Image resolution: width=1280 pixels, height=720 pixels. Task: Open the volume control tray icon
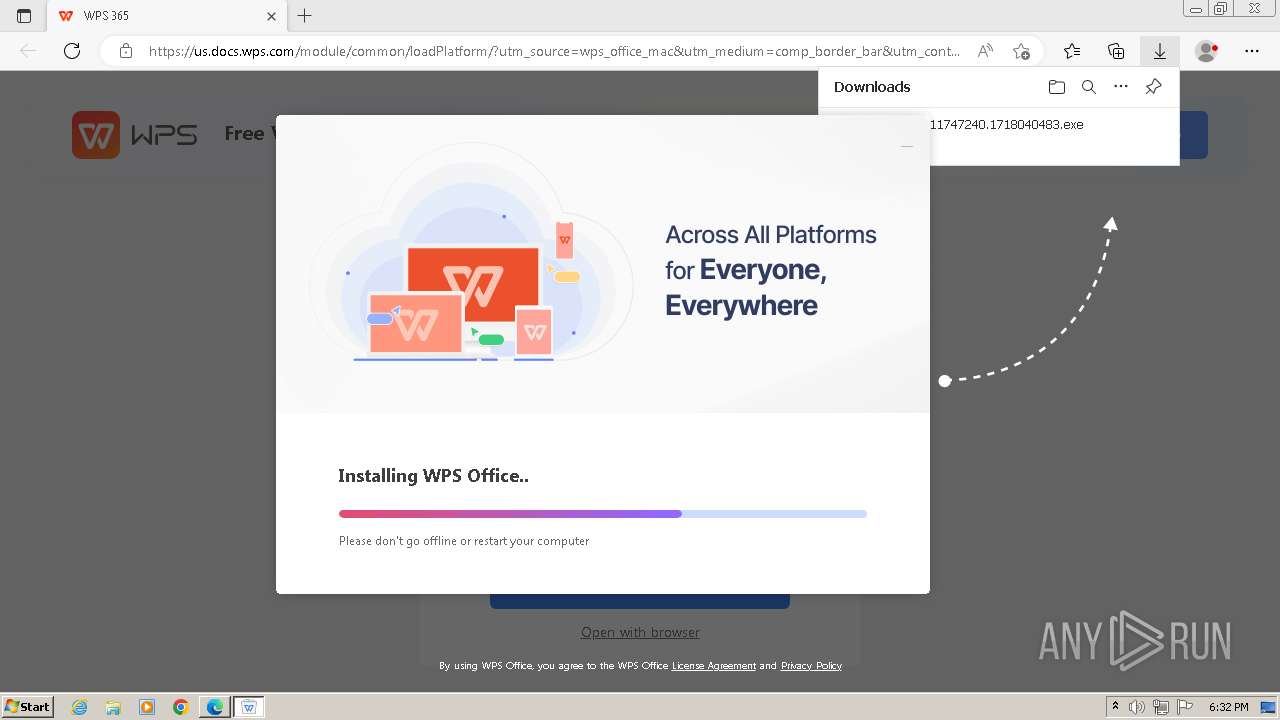click(1137, 707)
